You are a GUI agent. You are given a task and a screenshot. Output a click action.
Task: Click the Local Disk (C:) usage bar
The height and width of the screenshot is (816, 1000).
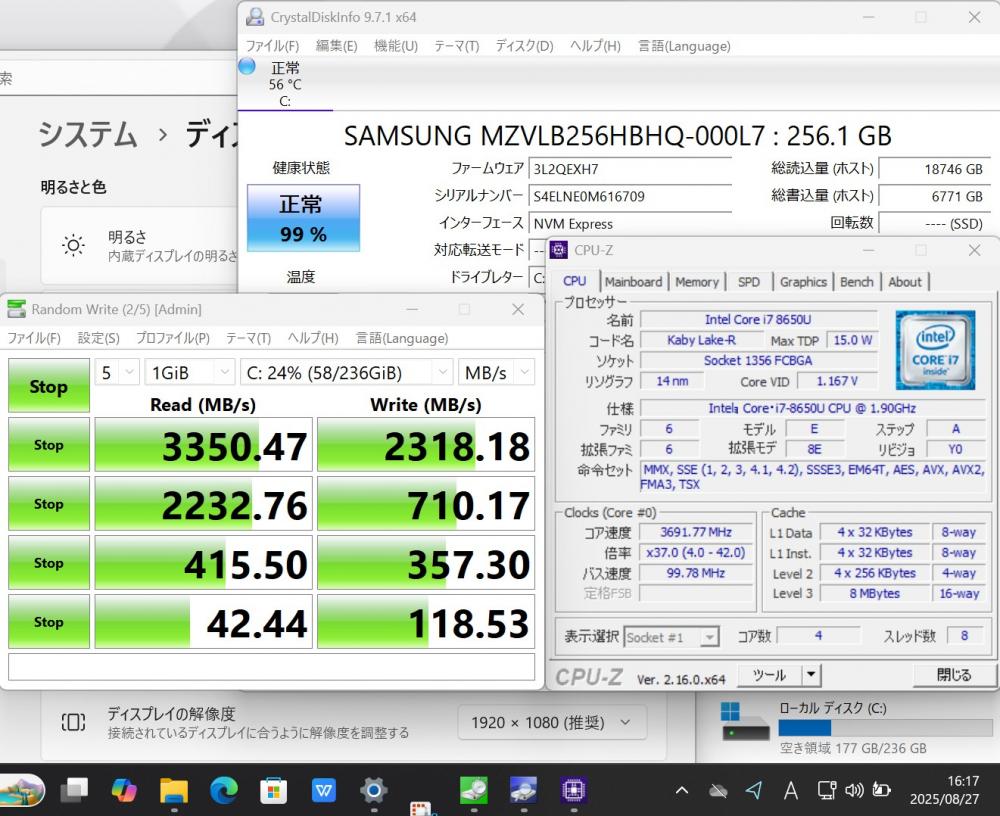tap(885, 727)
